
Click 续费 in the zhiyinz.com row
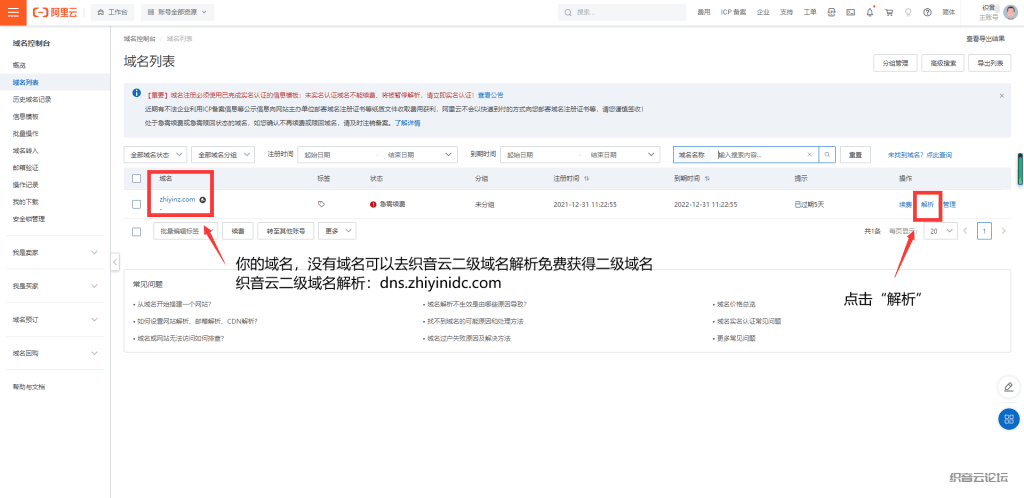905,204
